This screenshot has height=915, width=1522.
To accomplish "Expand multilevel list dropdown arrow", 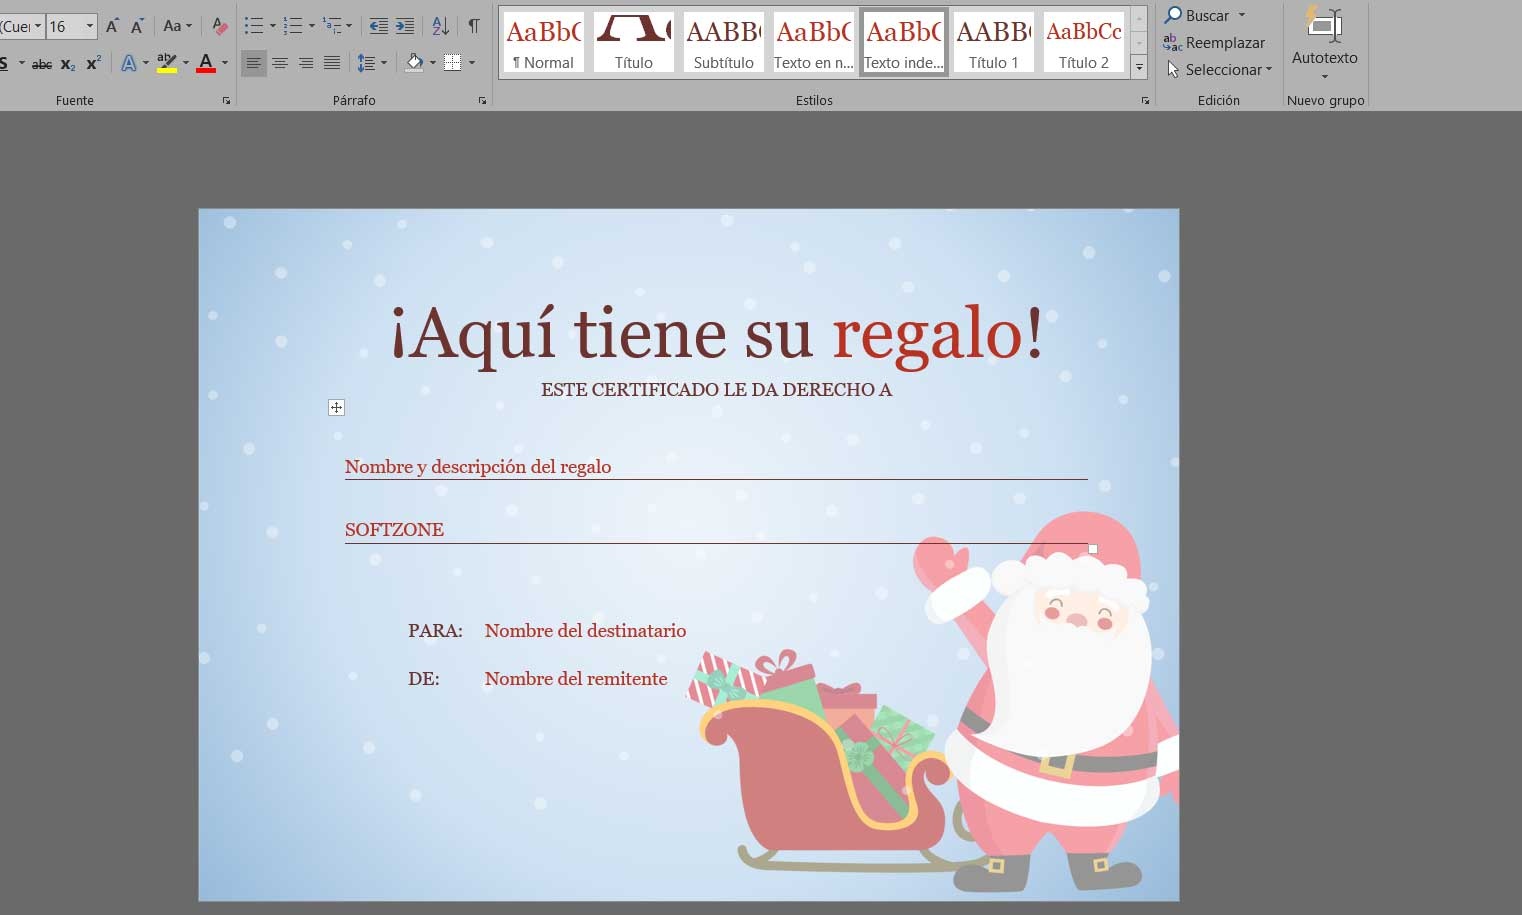I will pos(349,26).
